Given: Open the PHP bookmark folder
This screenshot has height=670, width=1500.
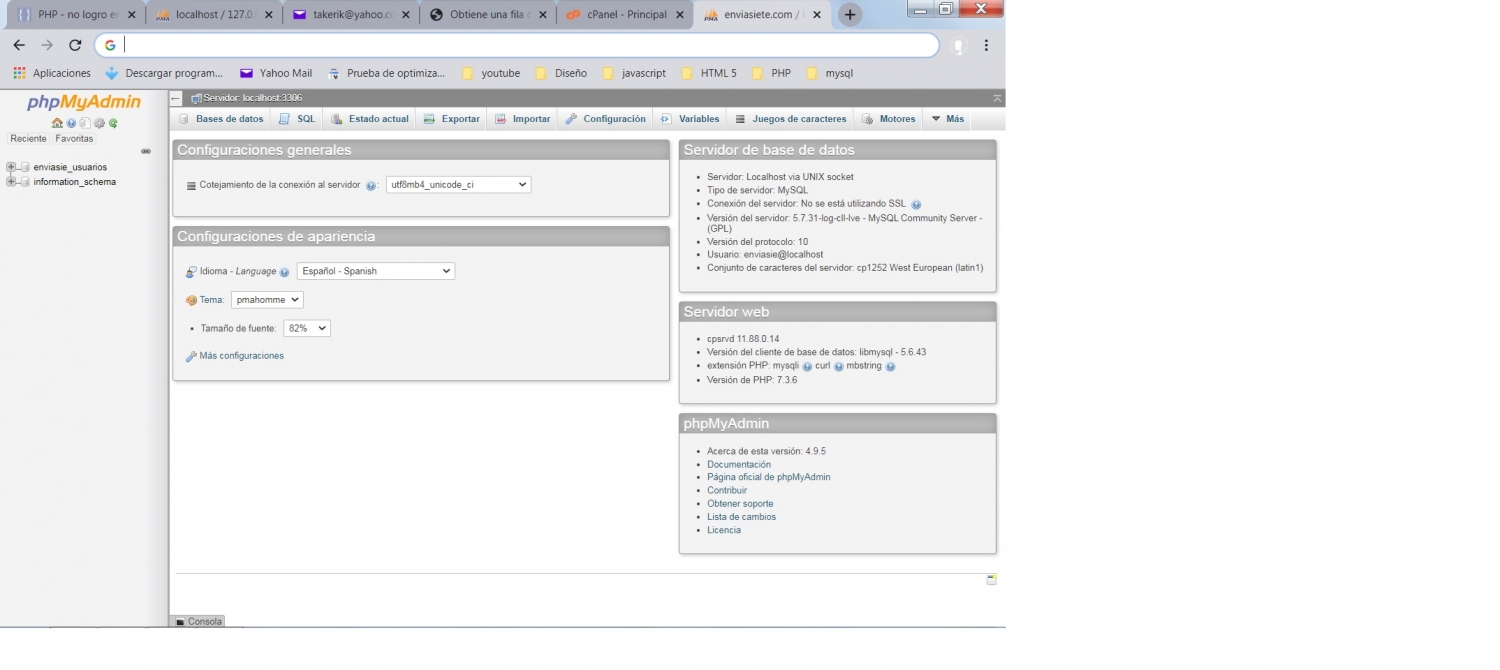Looking at the screenshot, I should click(771, 73).
